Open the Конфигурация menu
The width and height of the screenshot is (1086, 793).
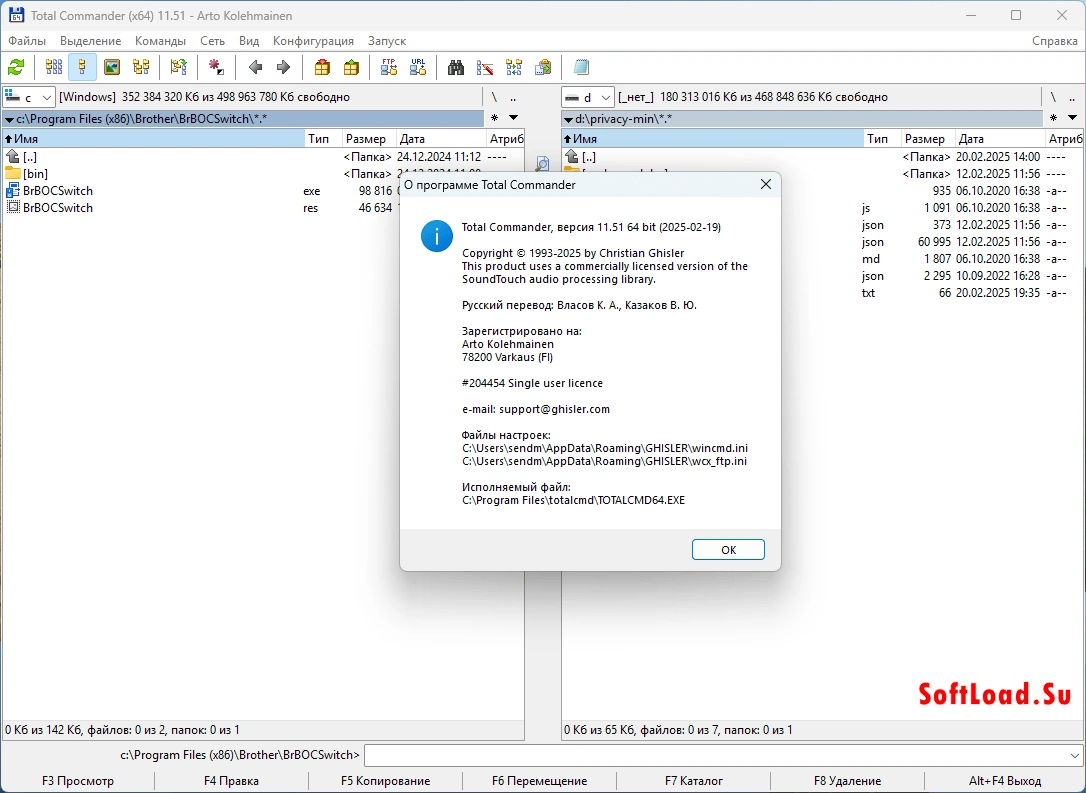tap(313, 41)
